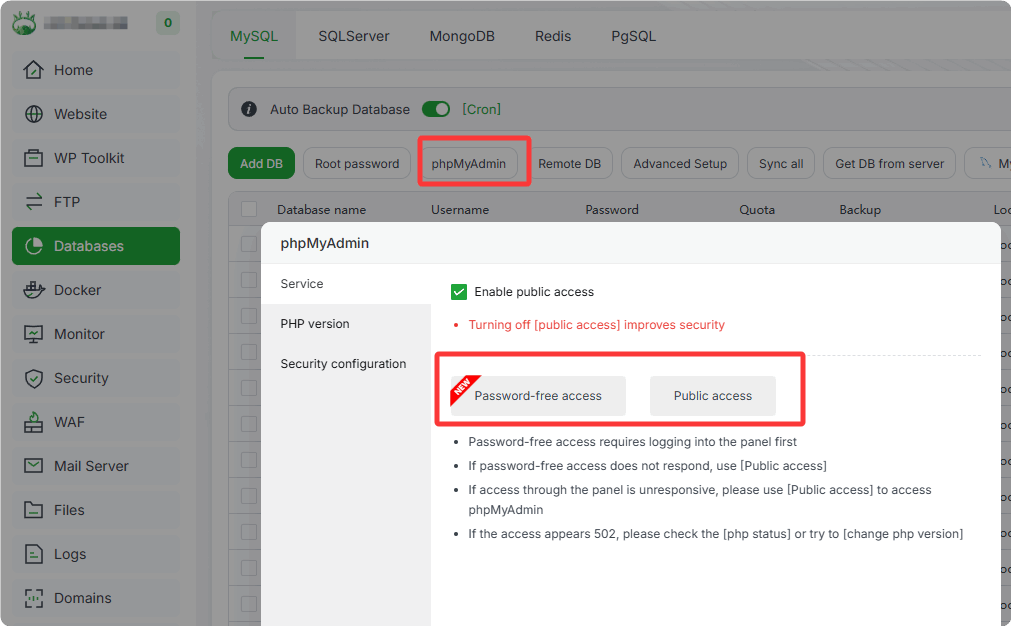Screen dimensions: 1011x626
Task: Click the Monitor icon in sidebar
Action: 34,334
